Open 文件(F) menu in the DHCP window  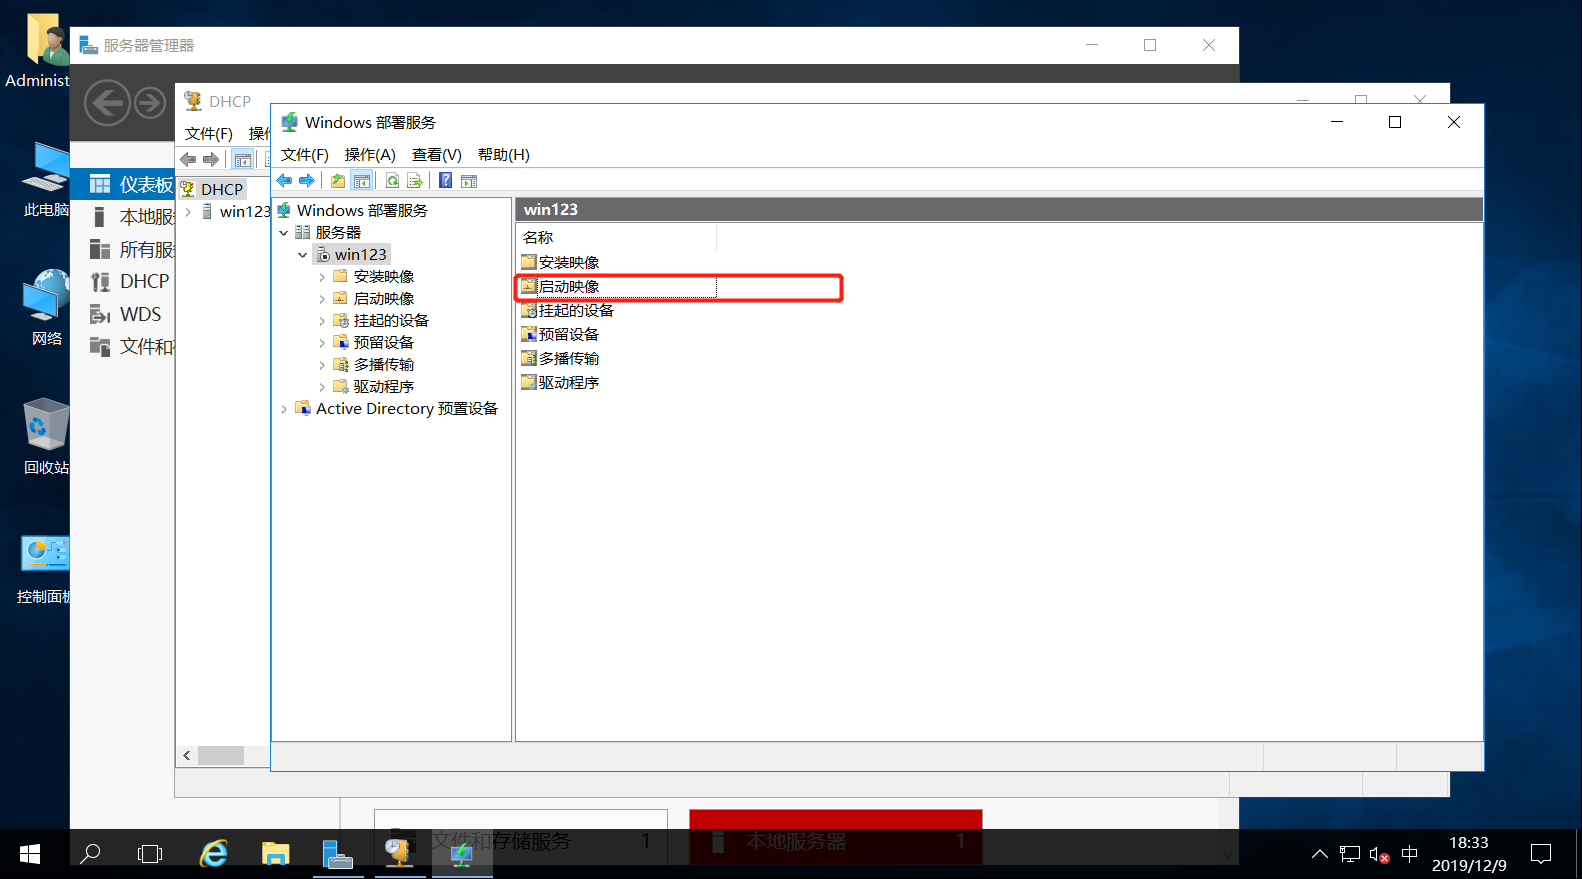pyautogui.click(x=209, y=134)
